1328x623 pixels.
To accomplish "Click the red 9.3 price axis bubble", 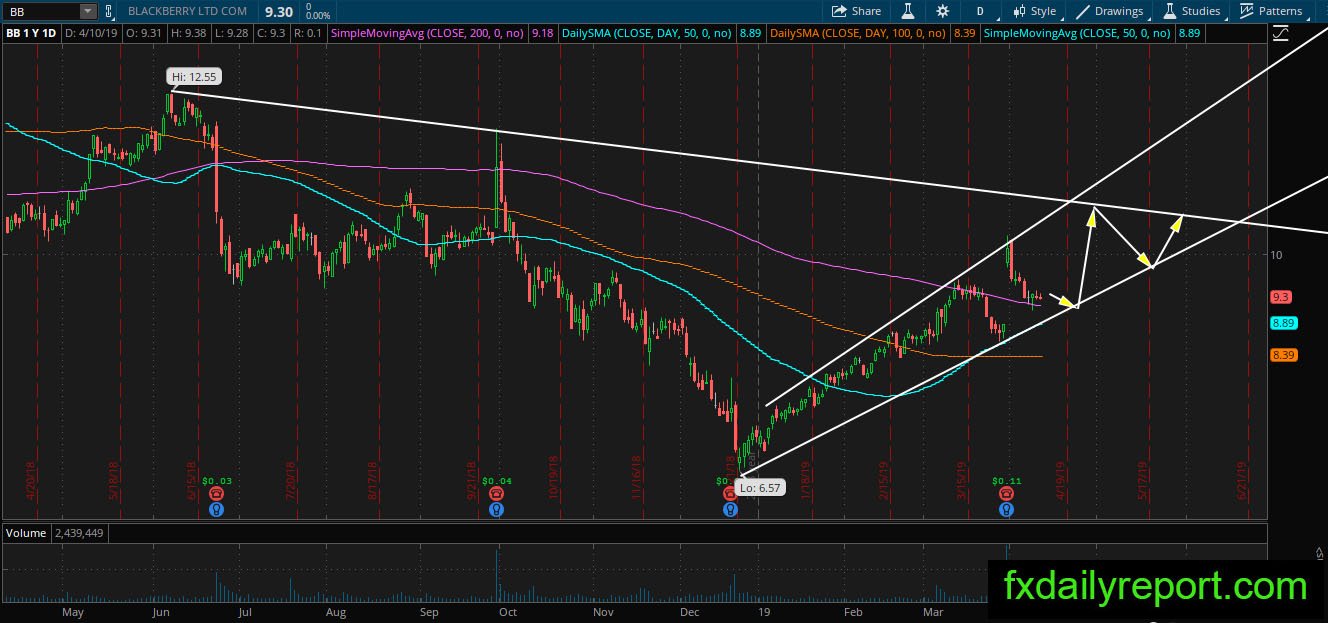I will tap(1281, 297).
